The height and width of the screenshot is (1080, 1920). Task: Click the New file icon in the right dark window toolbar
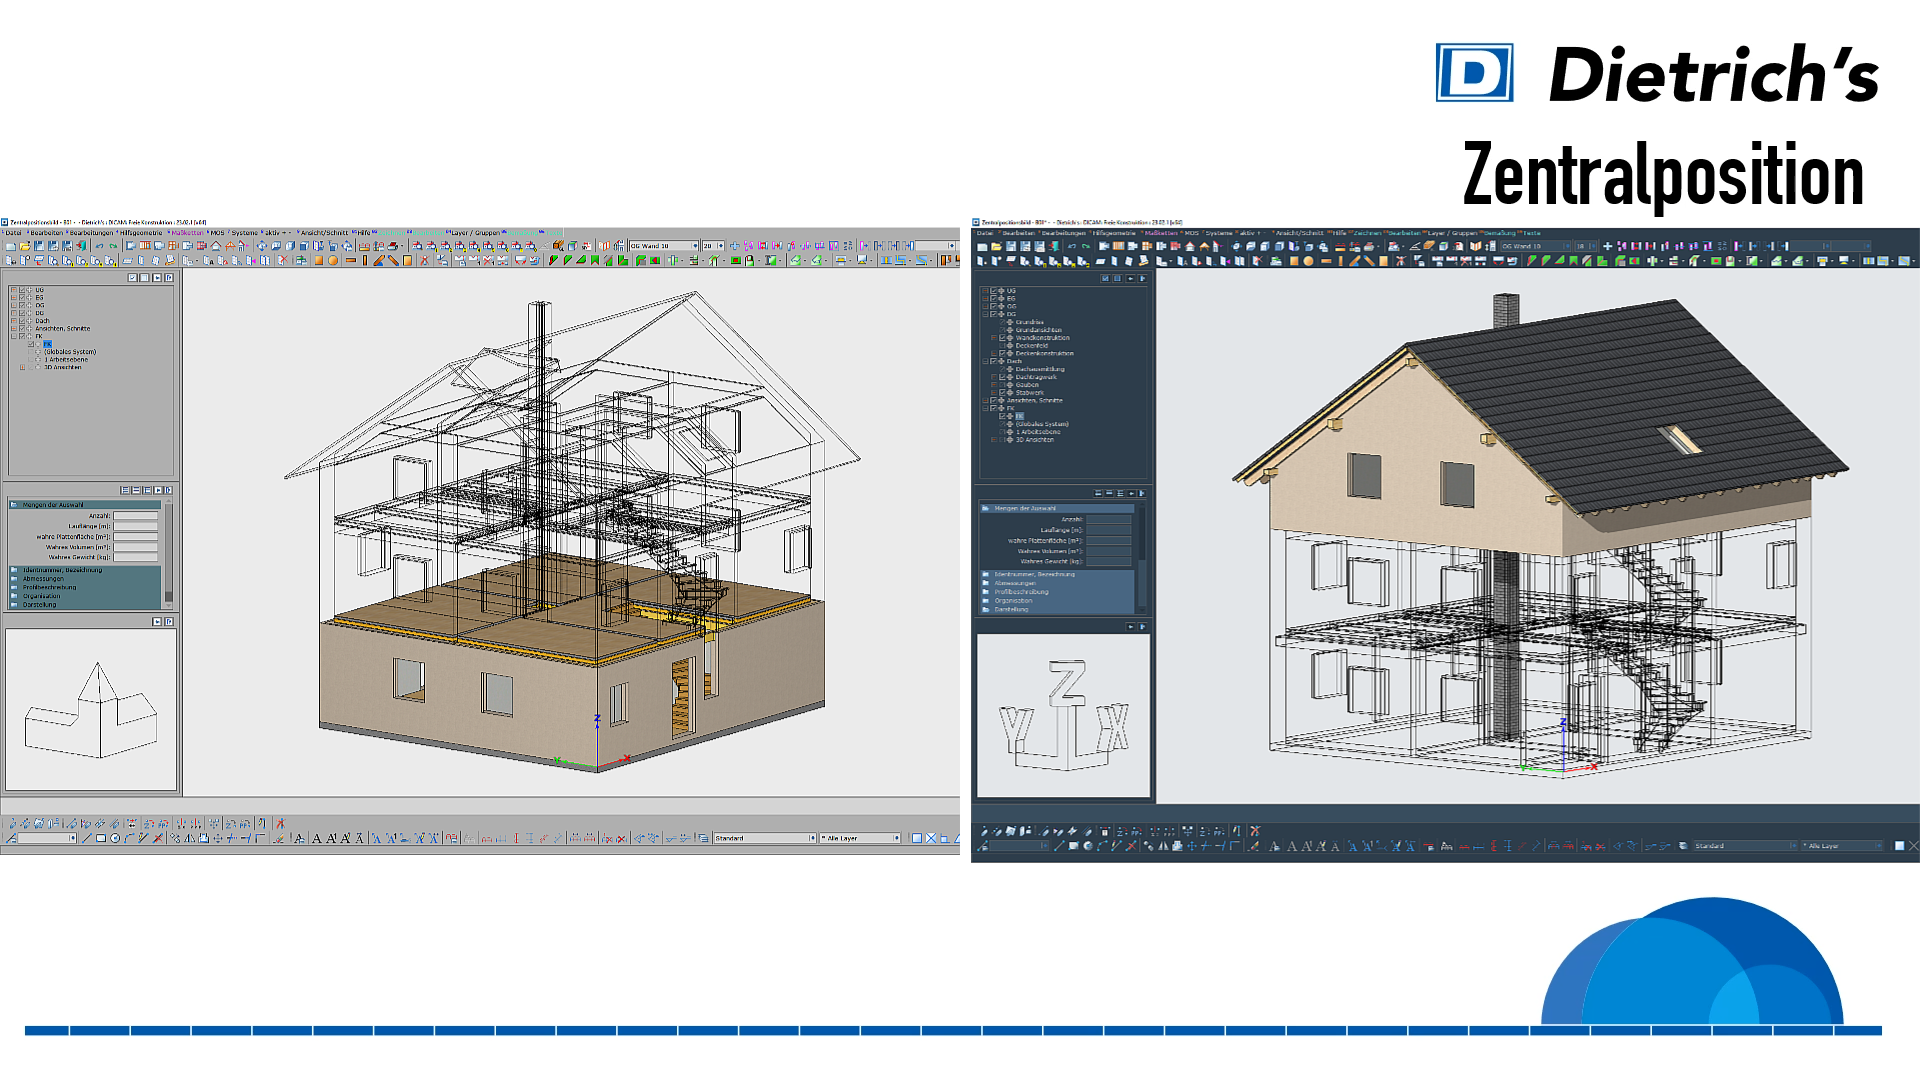982,246
